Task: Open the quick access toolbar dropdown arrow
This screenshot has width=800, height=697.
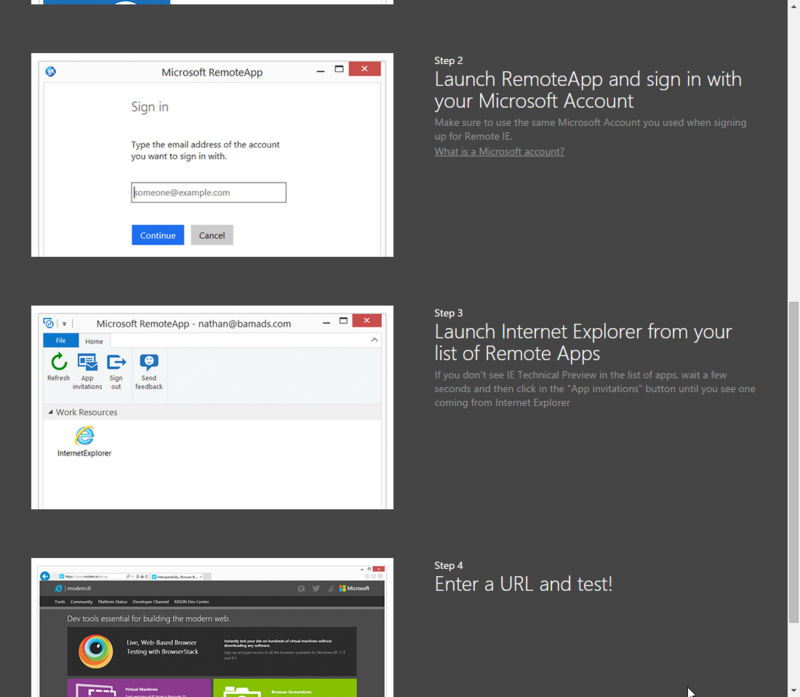Action: pos(64,323)
